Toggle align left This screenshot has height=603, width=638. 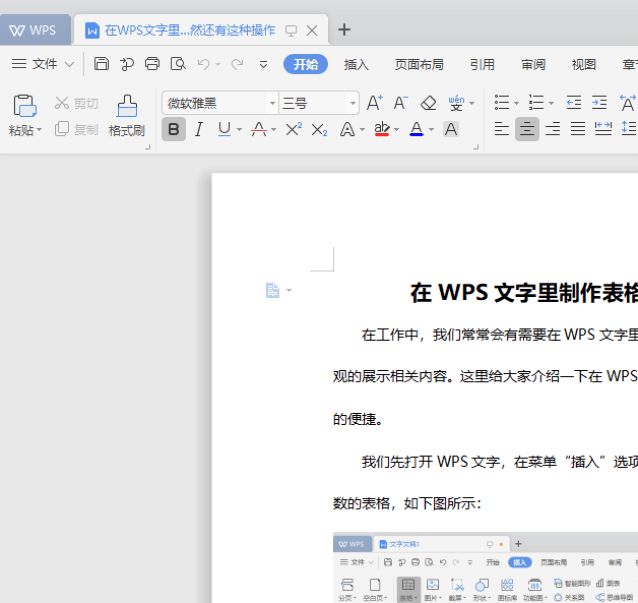pos(502,129)
